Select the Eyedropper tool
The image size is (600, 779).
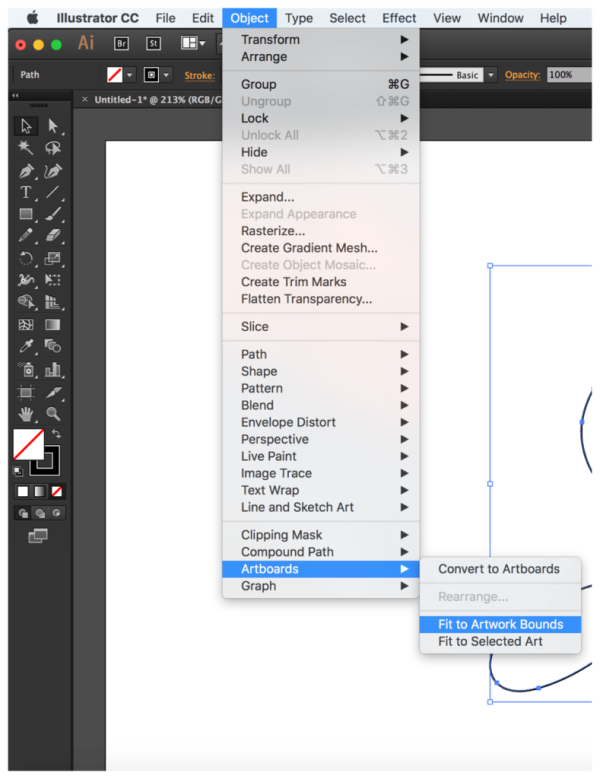(26, 346)
